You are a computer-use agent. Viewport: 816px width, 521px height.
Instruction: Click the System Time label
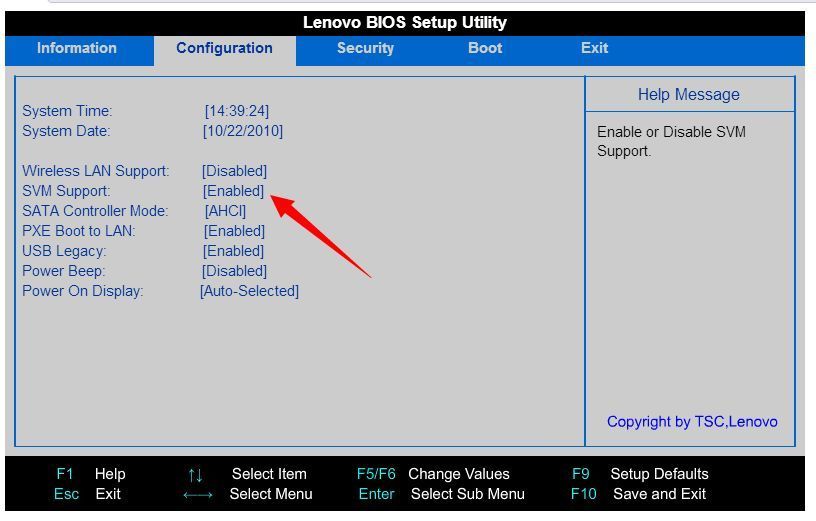coord(67,111)
